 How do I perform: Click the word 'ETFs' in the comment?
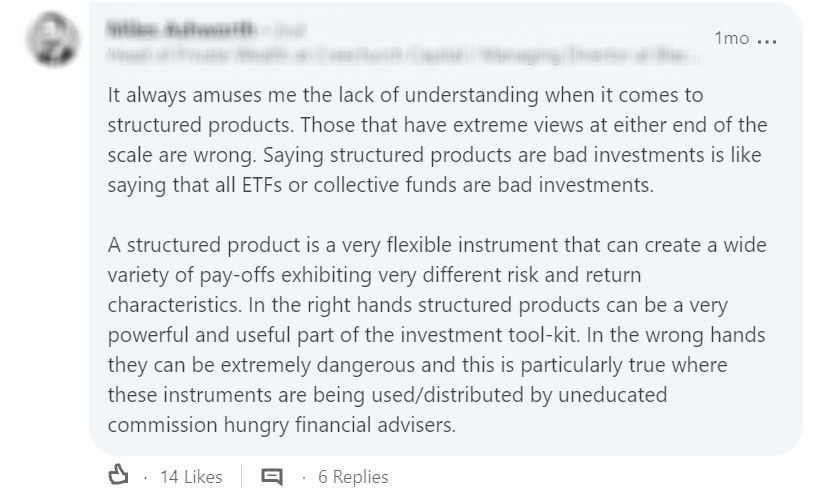tap(274, 184)
